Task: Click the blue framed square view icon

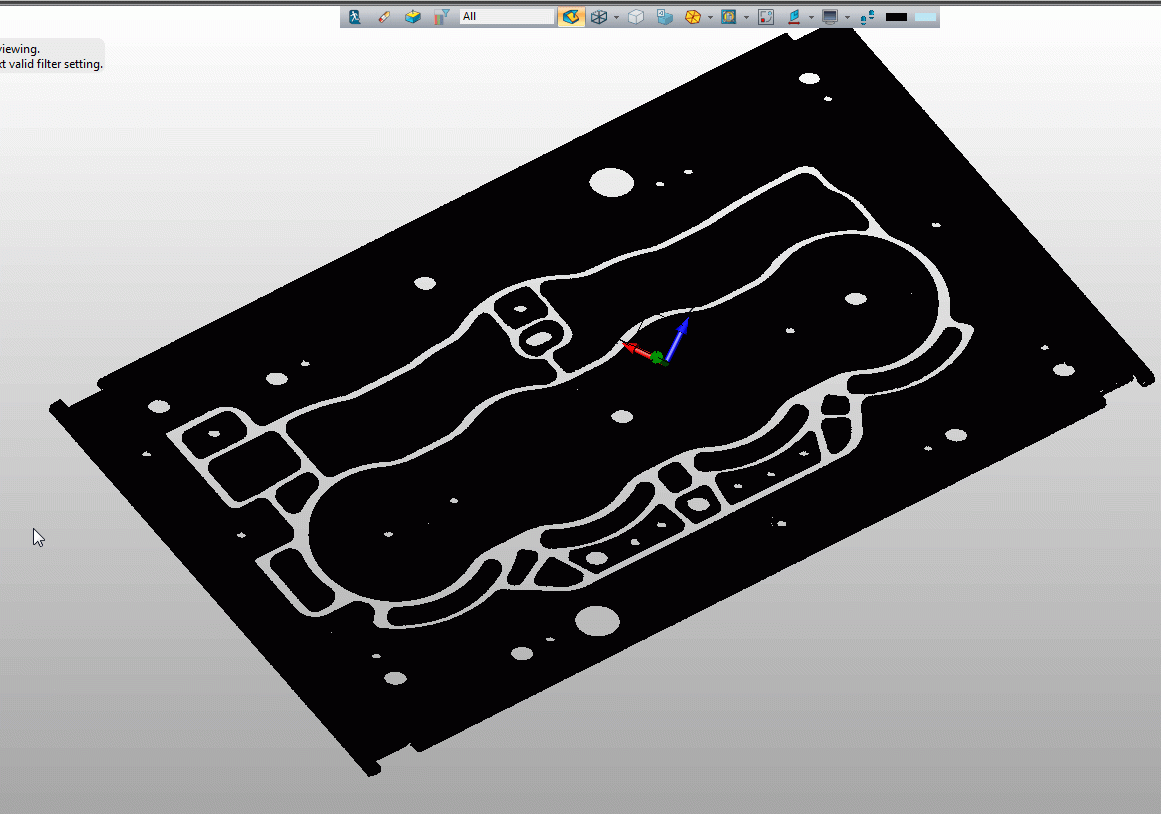Action: 729,16
